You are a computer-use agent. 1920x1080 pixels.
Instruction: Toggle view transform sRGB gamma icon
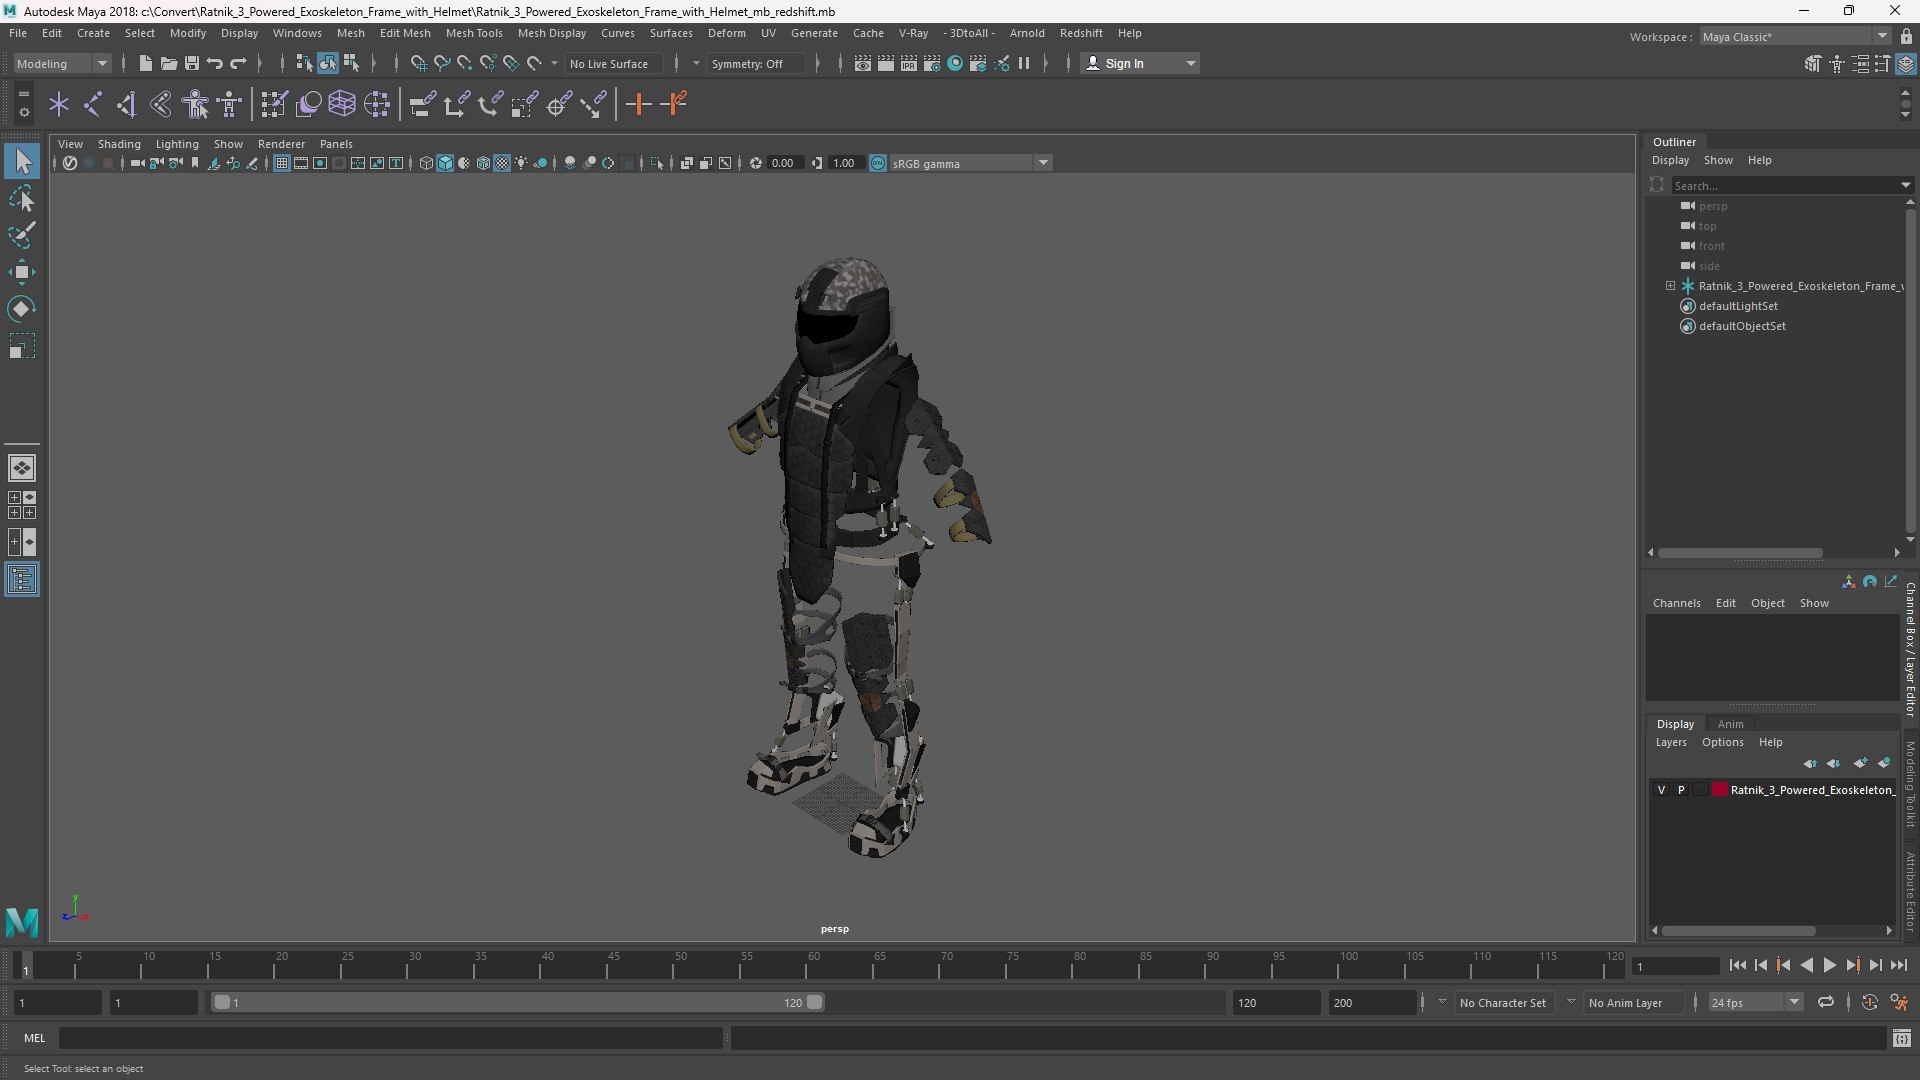click(x=878, y=163)
